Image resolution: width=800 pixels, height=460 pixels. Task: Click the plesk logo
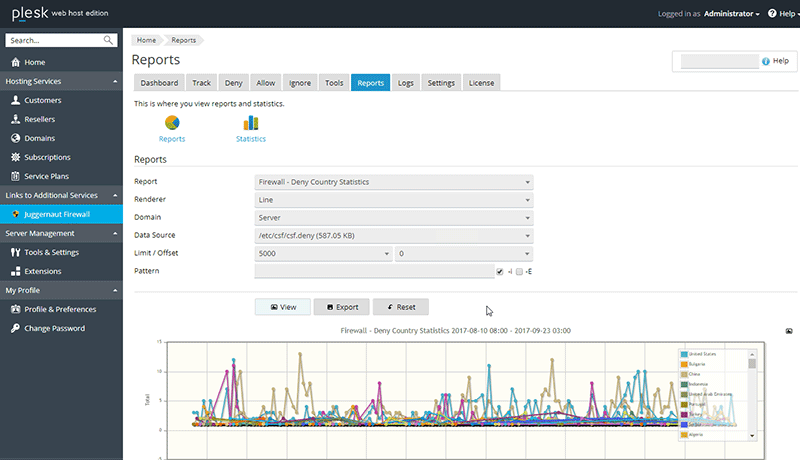(30, 13)
